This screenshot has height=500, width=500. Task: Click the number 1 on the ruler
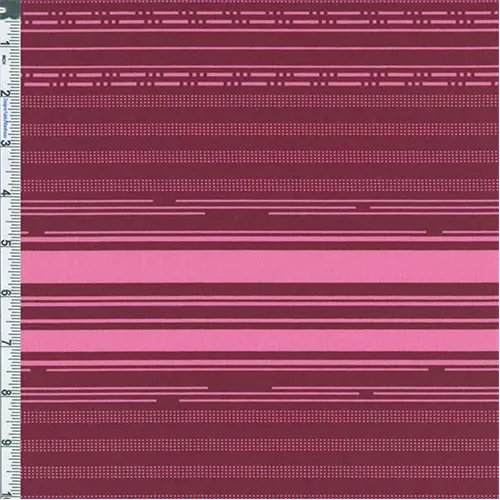[4, 43]
